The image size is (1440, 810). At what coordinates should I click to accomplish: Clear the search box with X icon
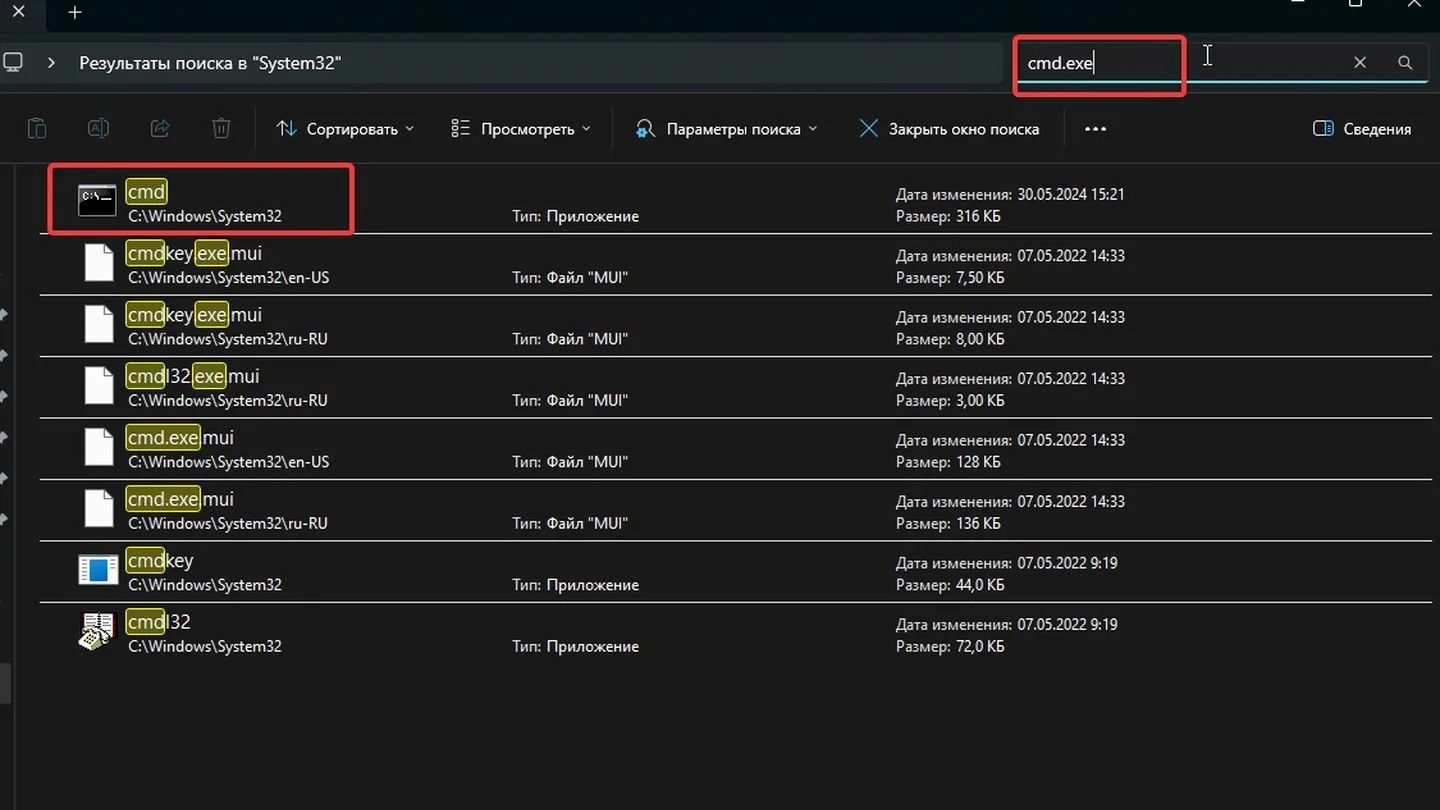[x=1360, y=63]
